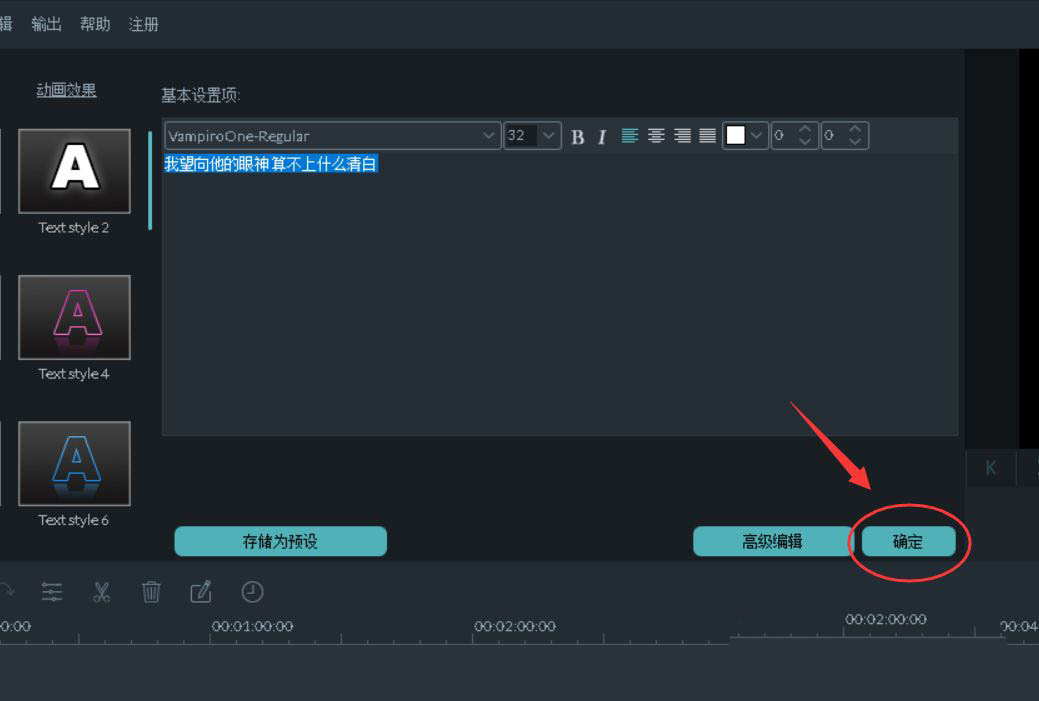This screenshot has width=1039, height=701.
Task: Click the duration (clock) icon on the timeline toolbar
Action: (252, 592)
